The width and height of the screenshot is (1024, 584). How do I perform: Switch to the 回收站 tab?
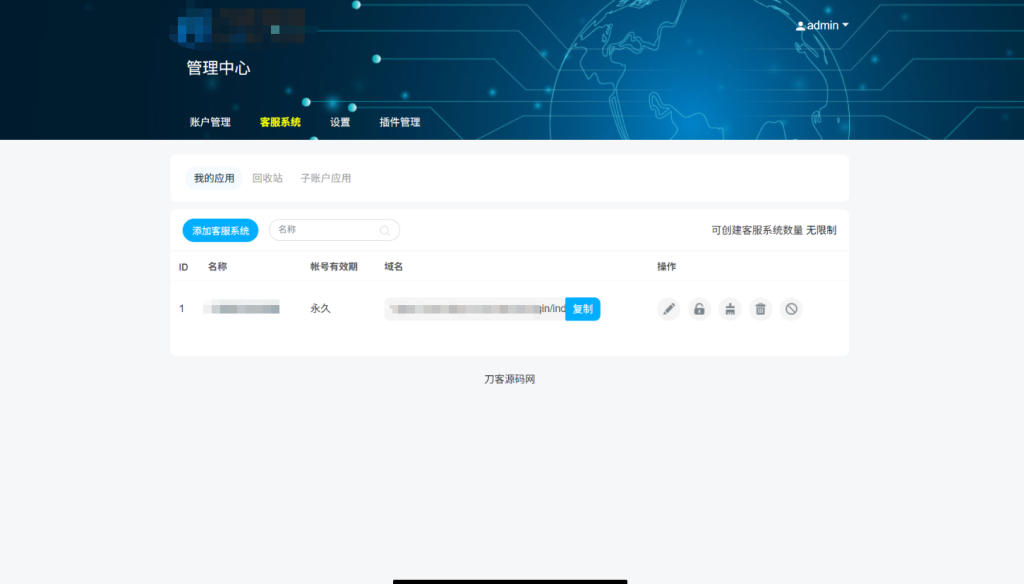270,177
